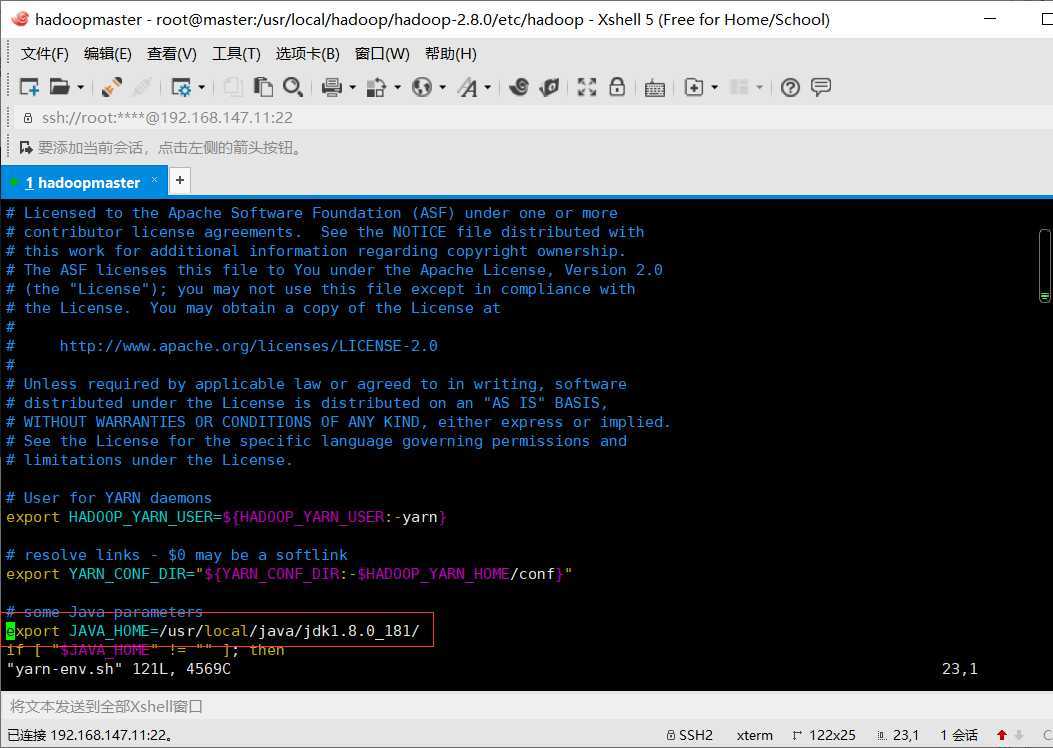
Task: Click the Open session folder icon
Action: click(60, 87)
